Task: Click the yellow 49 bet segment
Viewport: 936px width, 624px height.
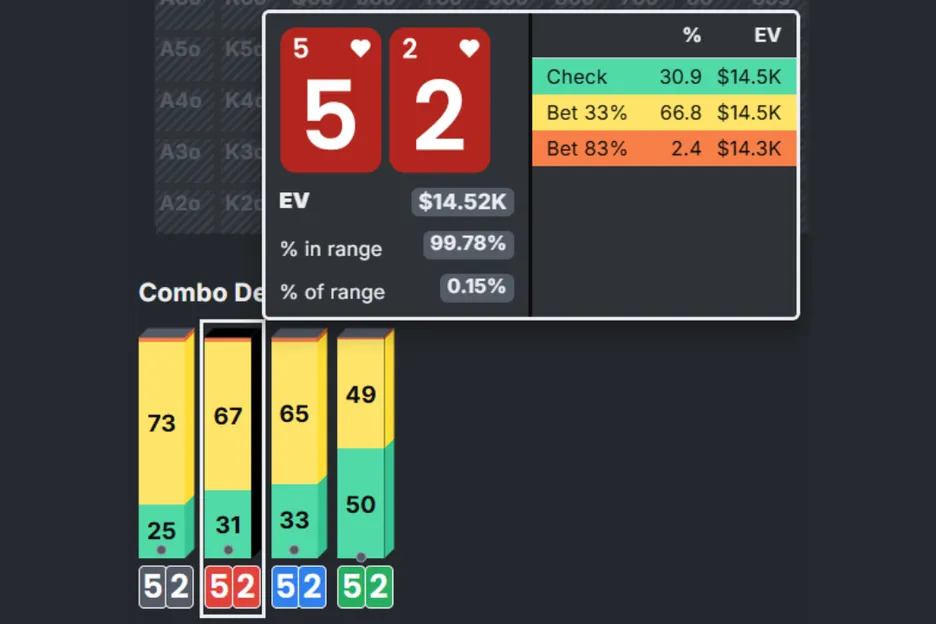Action: (361, 395)
